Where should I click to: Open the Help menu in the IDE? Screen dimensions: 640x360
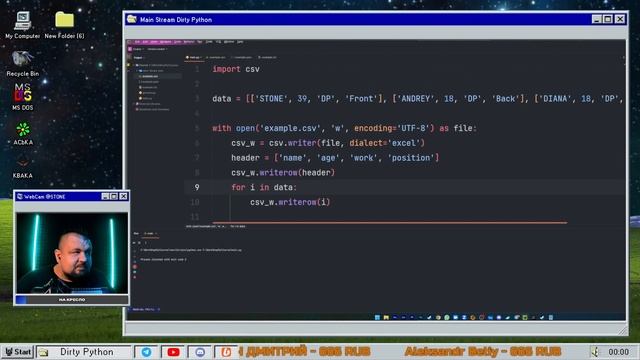pyautogui.click(x=240, y=42)
